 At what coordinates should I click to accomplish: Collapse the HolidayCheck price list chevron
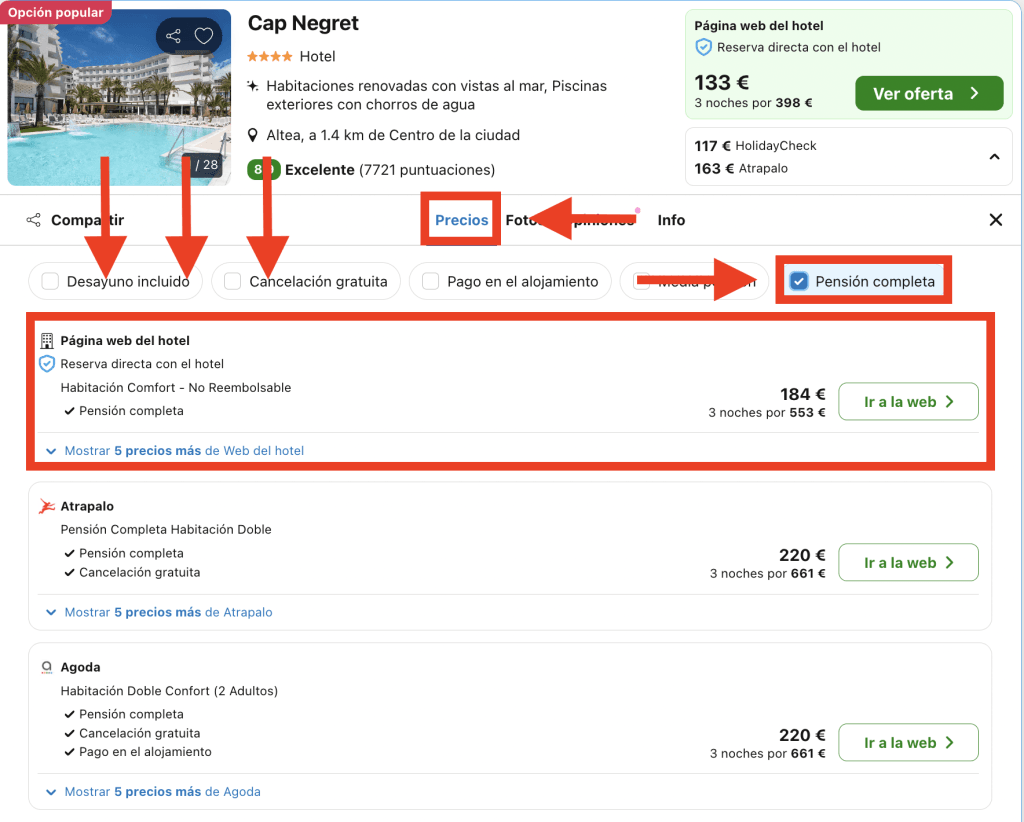[994, 157]
